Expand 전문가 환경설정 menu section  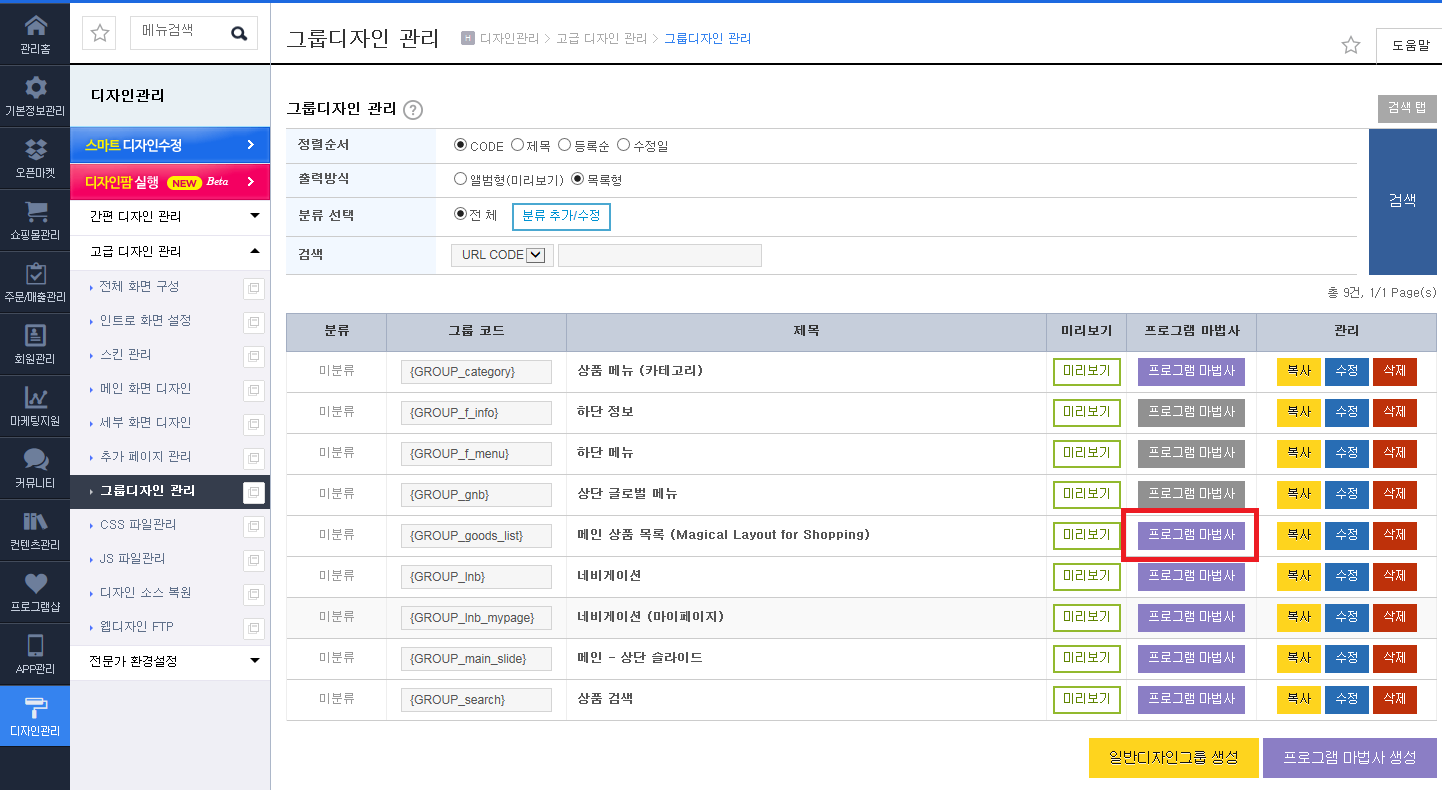pos(170,661)
